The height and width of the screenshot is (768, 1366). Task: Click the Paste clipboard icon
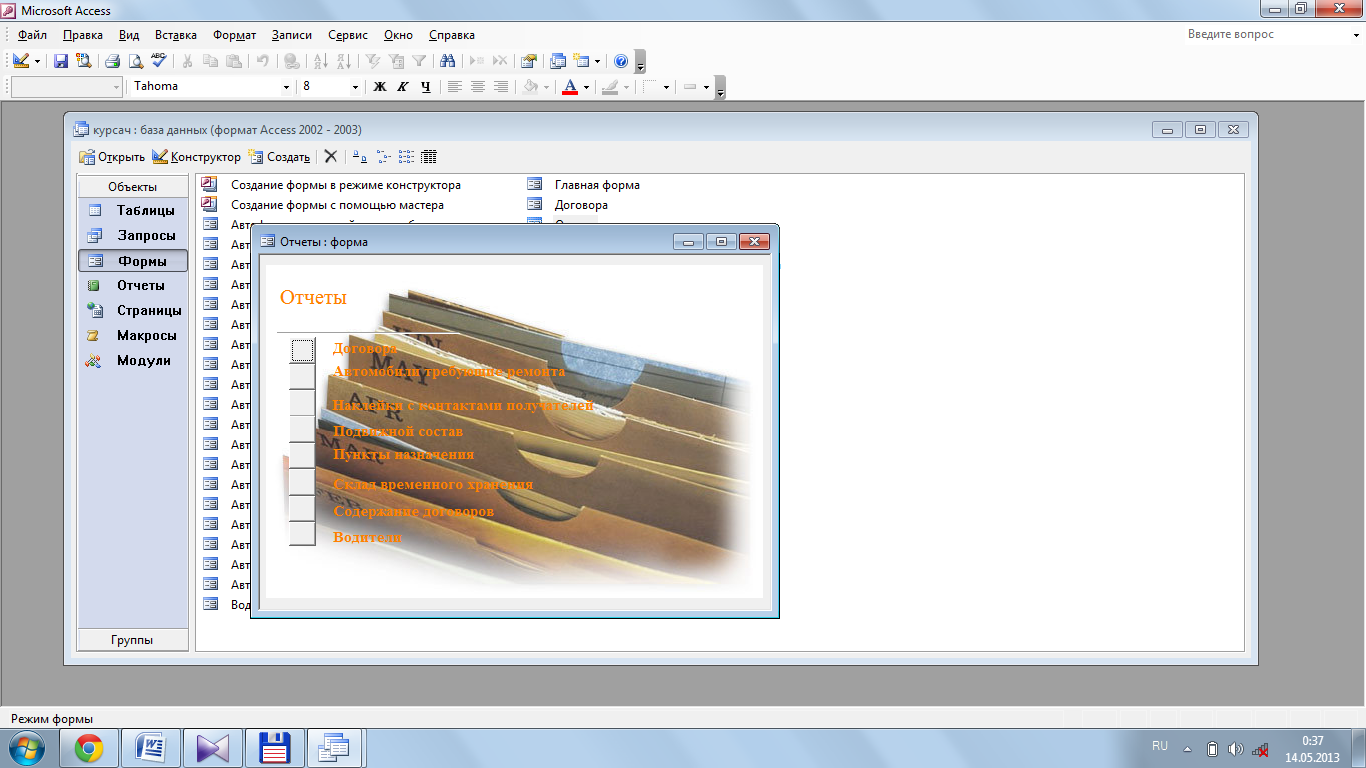233,61
